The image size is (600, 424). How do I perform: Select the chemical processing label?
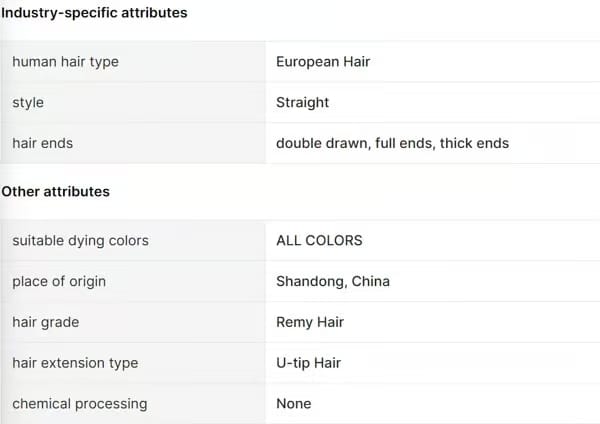pos(80,404)
